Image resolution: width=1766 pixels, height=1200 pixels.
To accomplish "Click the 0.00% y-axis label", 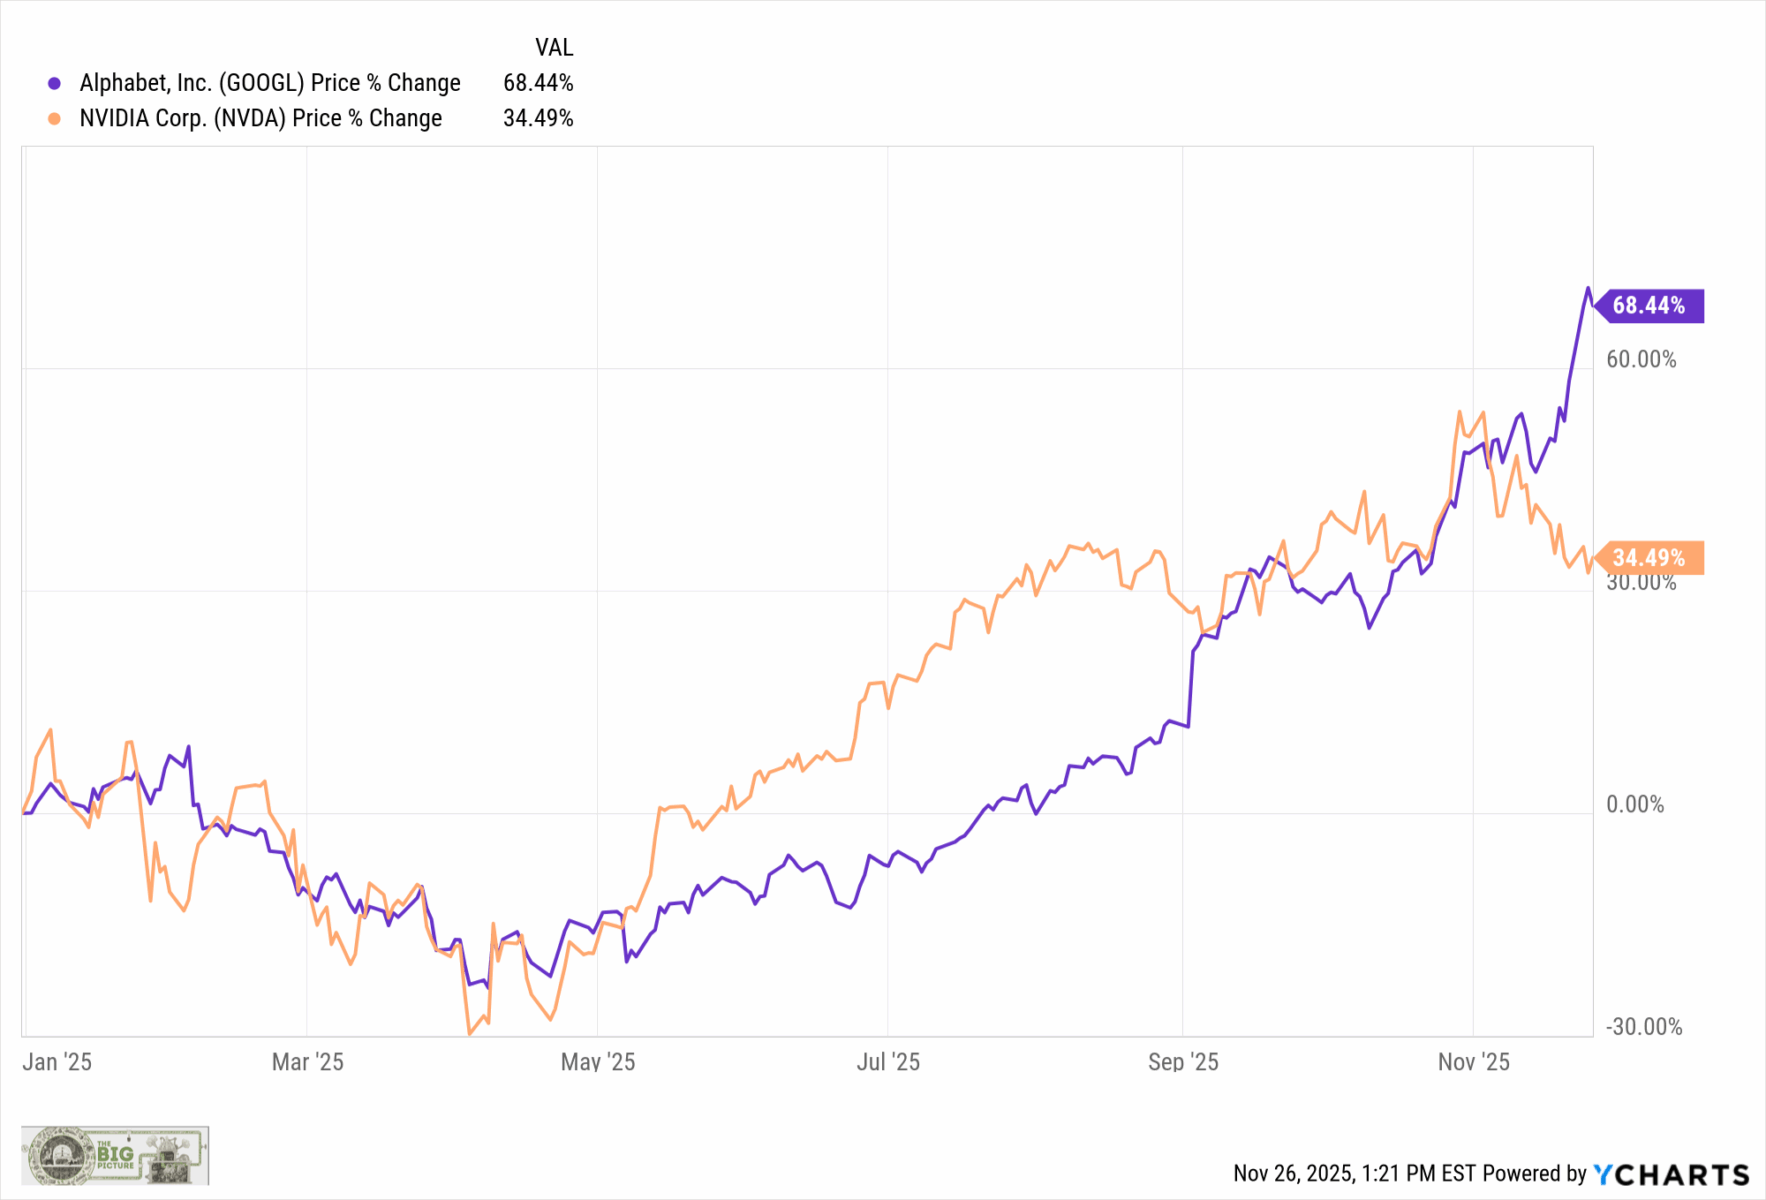I will [x=1635, y=804].
